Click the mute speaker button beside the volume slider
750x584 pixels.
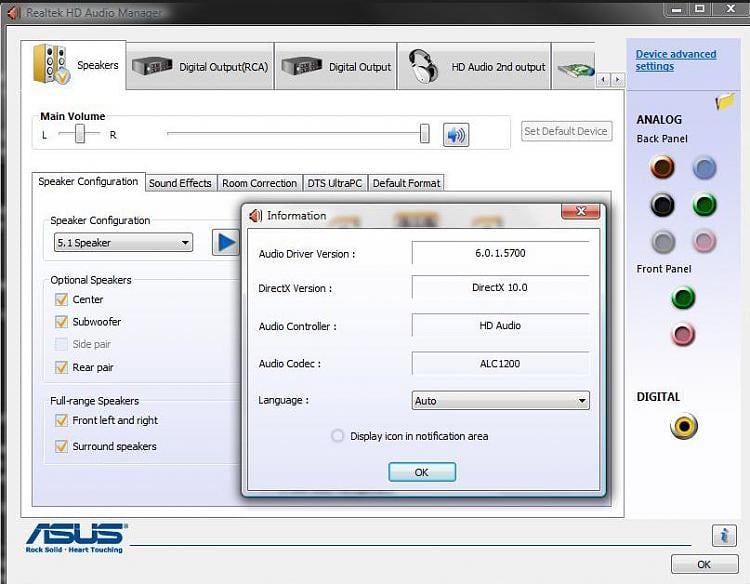coord(455,135)
